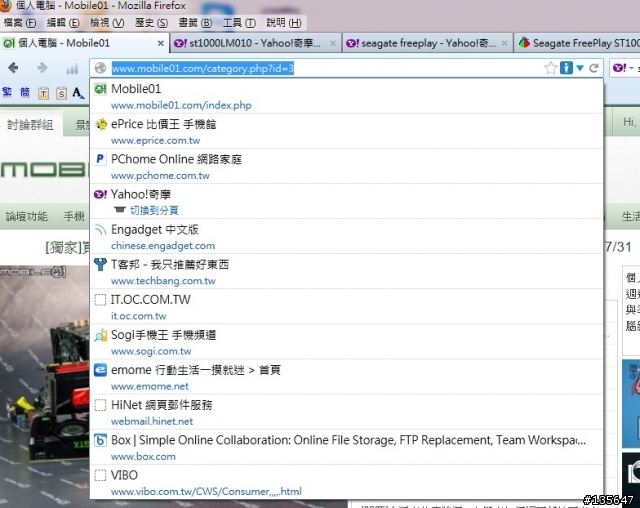Open Yahoo search engine selector
Screen dimensions: 640x508
(623, 68)
